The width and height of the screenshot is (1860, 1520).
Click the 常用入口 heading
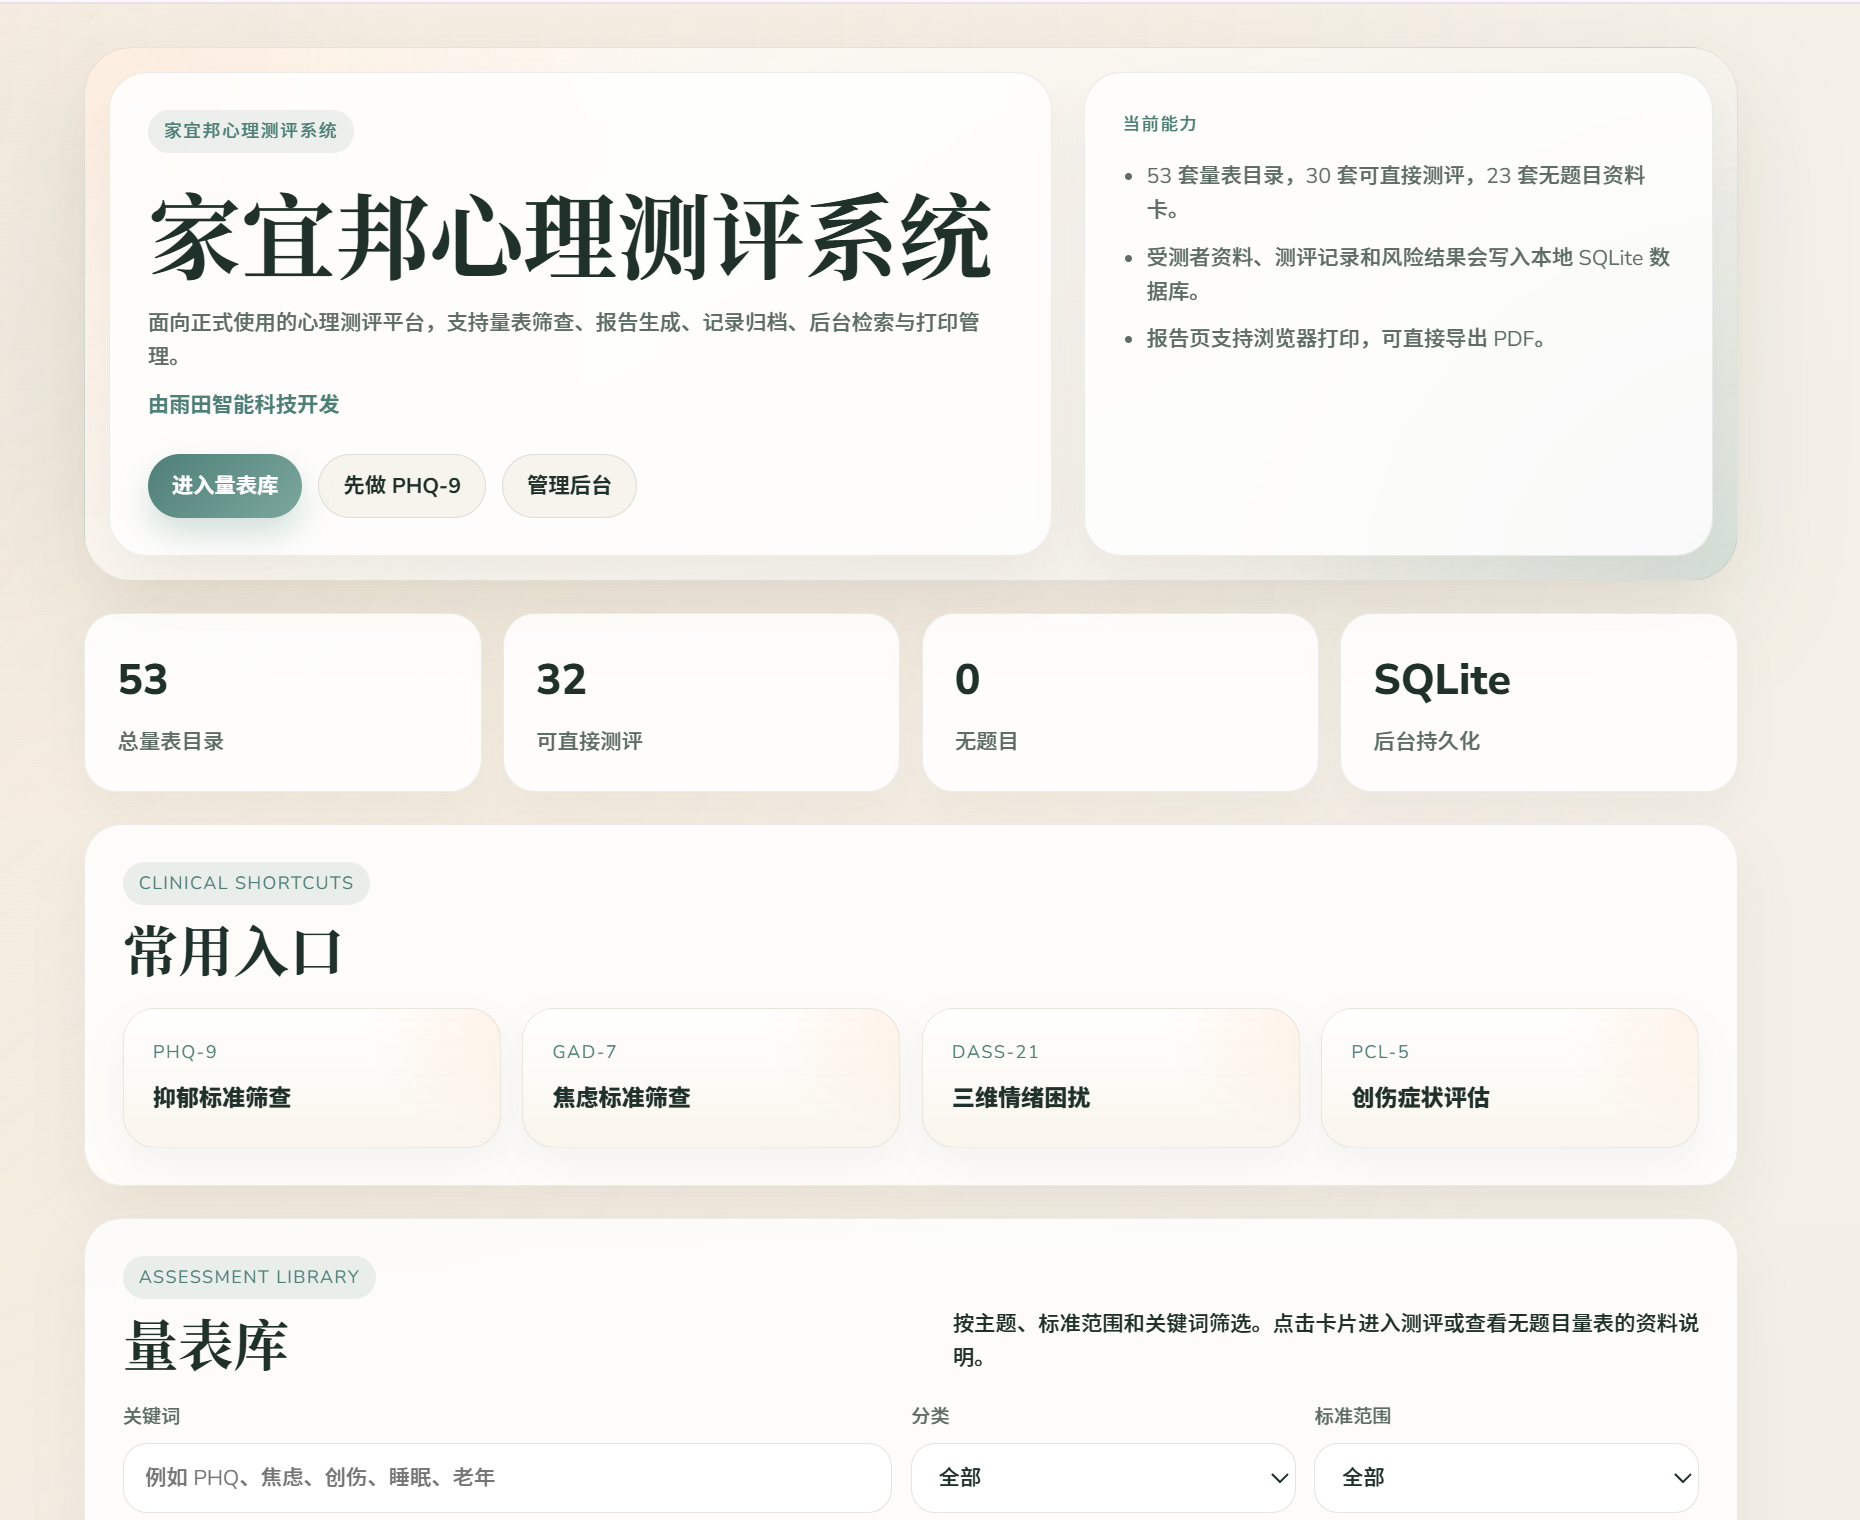pyautogui.click(x=233, y=951)
